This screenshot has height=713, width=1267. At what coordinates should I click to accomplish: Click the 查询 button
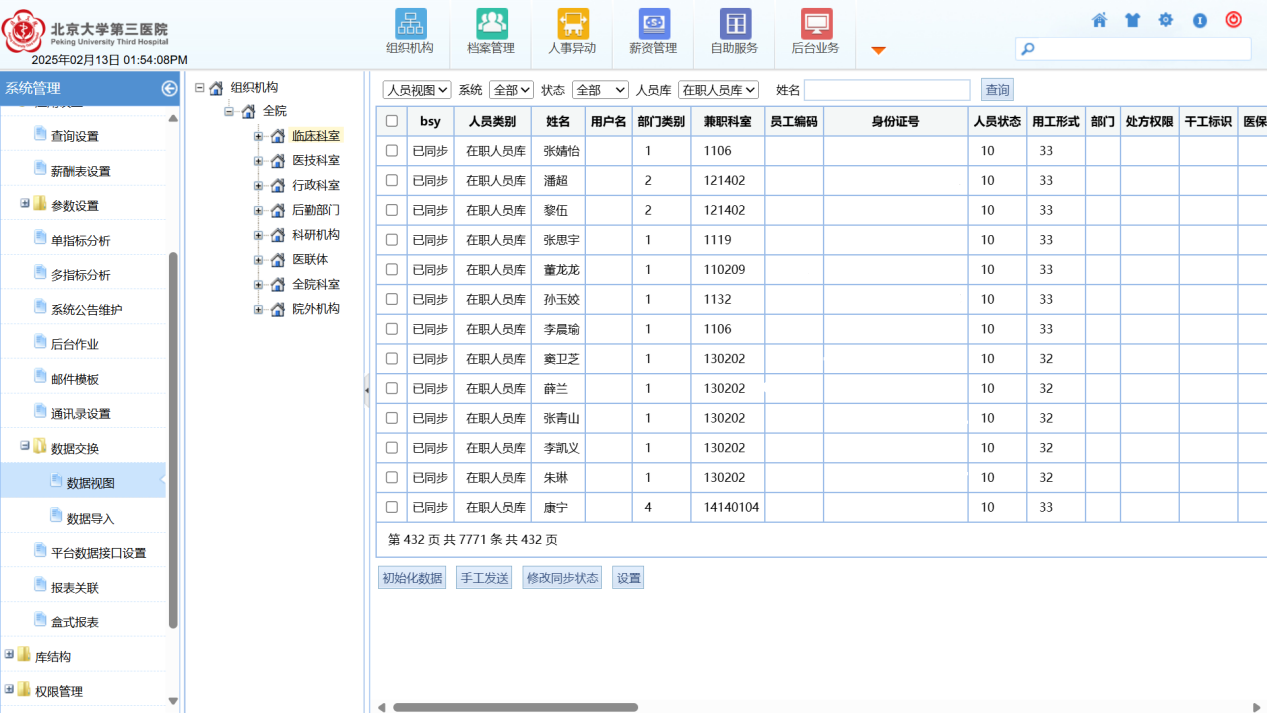point(997,90)
